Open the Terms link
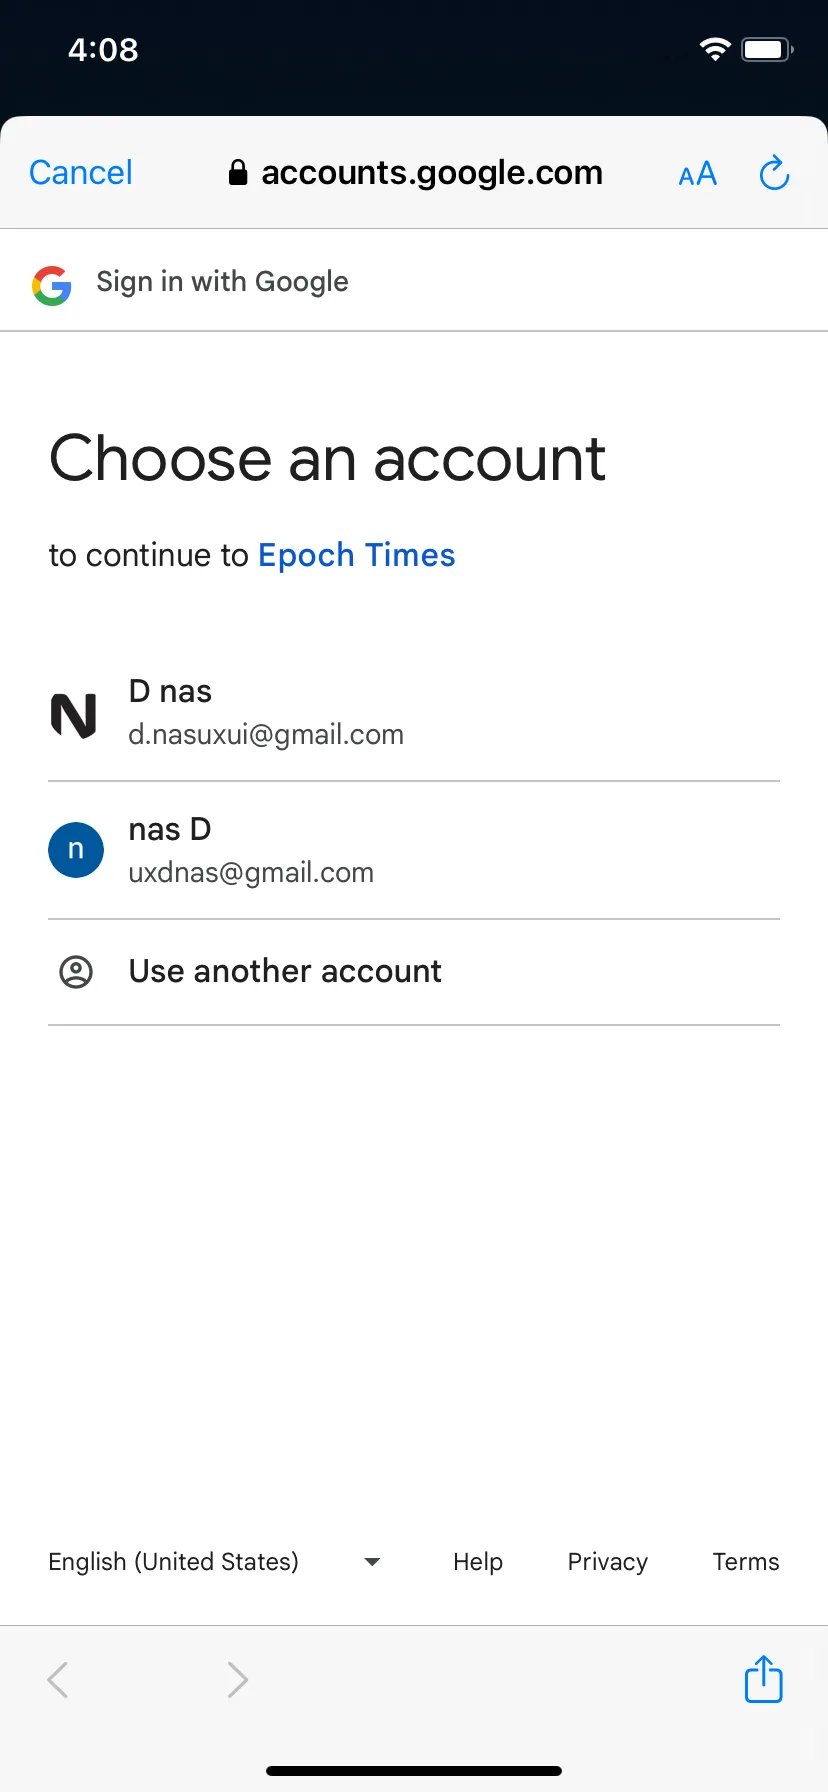The image size is (828, 1792). (x=746, y=1562)
